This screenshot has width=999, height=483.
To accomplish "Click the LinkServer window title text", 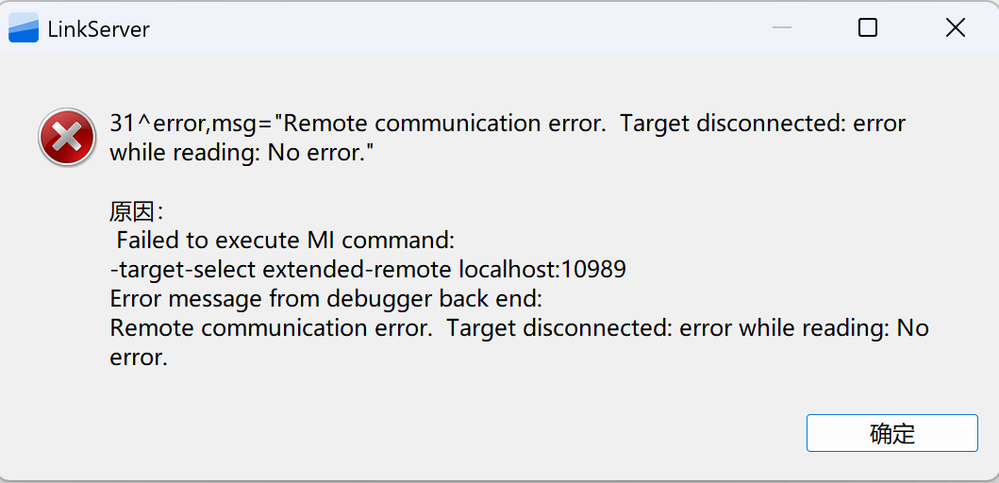I will tap(99, 29).
